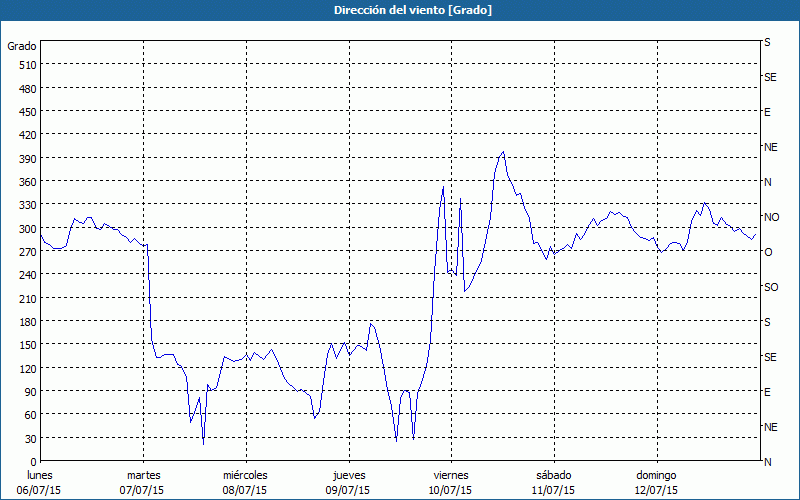
Task: Click the "O" compass label on right axis
Action: pyautogui.click(x=768, y=252)
